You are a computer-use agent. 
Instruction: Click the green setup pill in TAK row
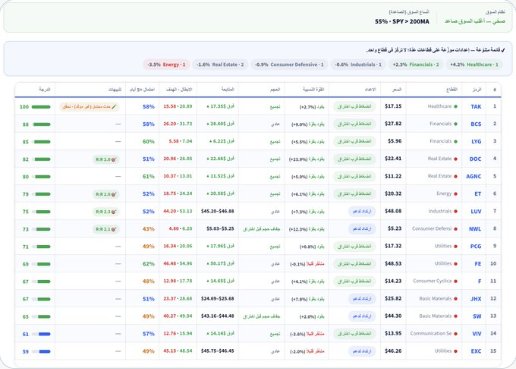click(x=354, y=107)
